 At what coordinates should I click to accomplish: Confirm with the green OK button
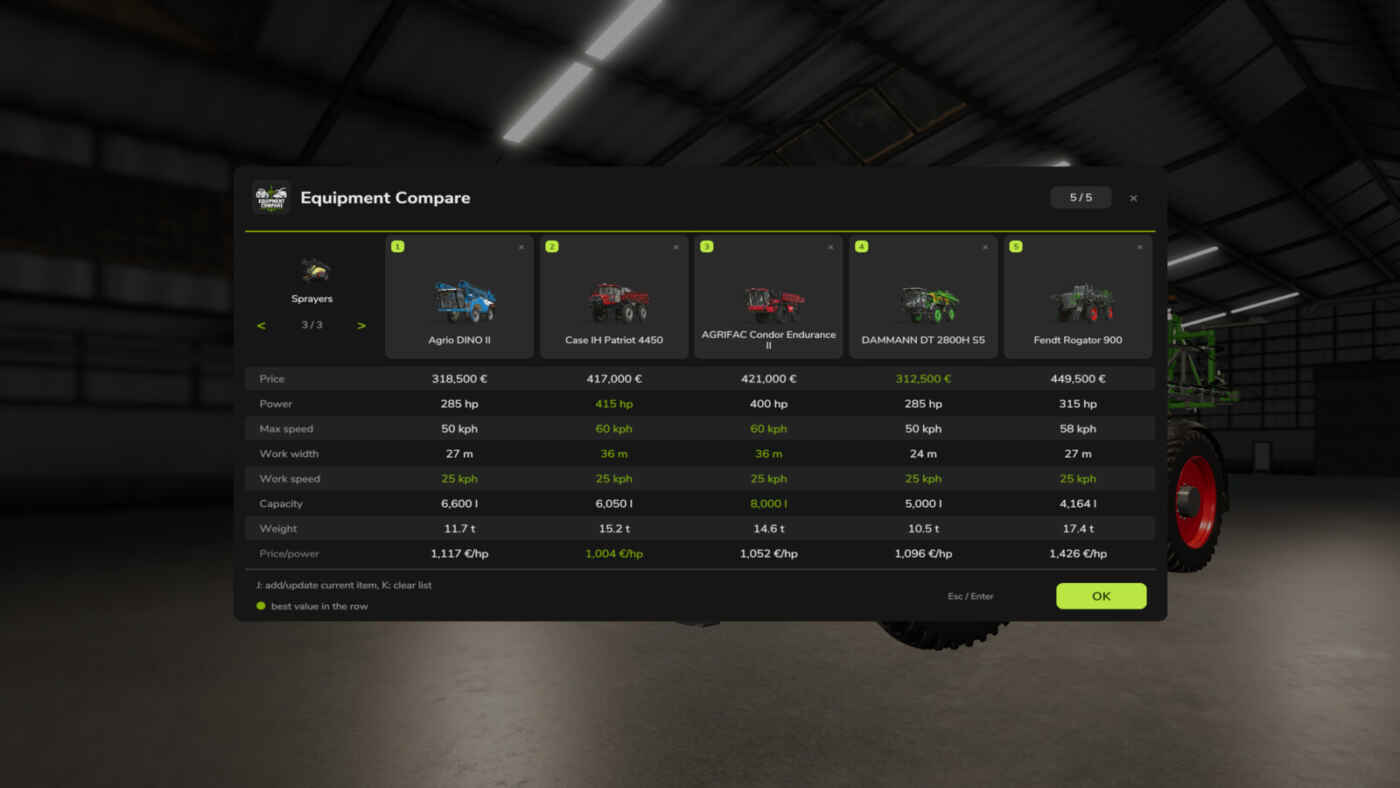point(1101,596)
